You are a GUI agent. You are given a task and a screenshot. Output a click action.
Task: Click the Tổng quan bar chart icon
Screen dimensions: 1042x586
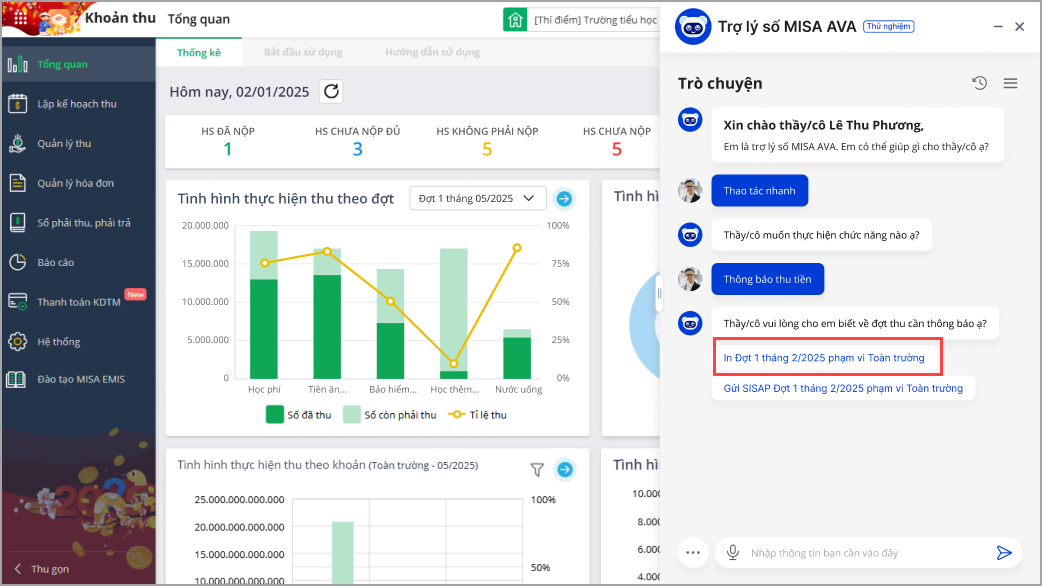17,64
